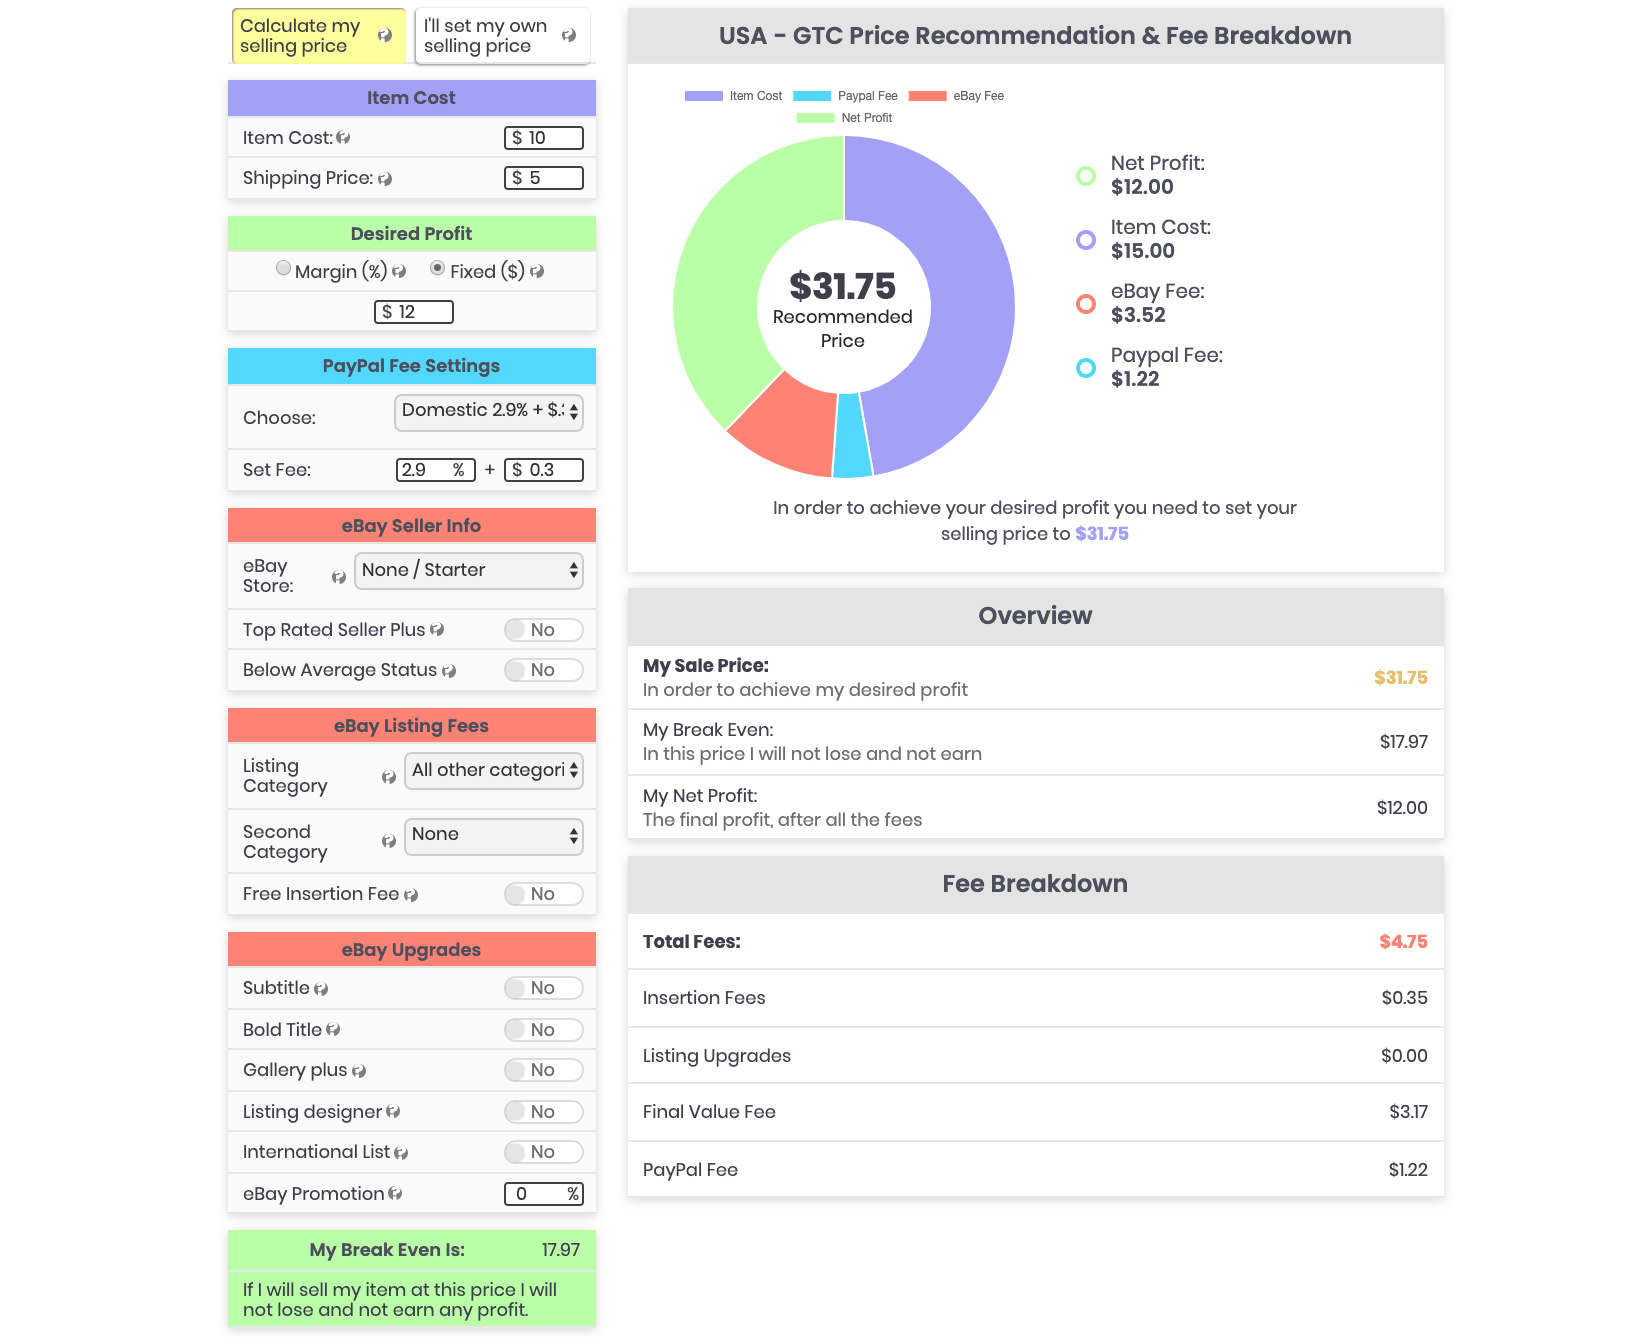Image resolution: width=1634 pixels, height=1338 pixels.
Task: Click the Item Cost legend color swatch
Action: click(x=703, y=96)
